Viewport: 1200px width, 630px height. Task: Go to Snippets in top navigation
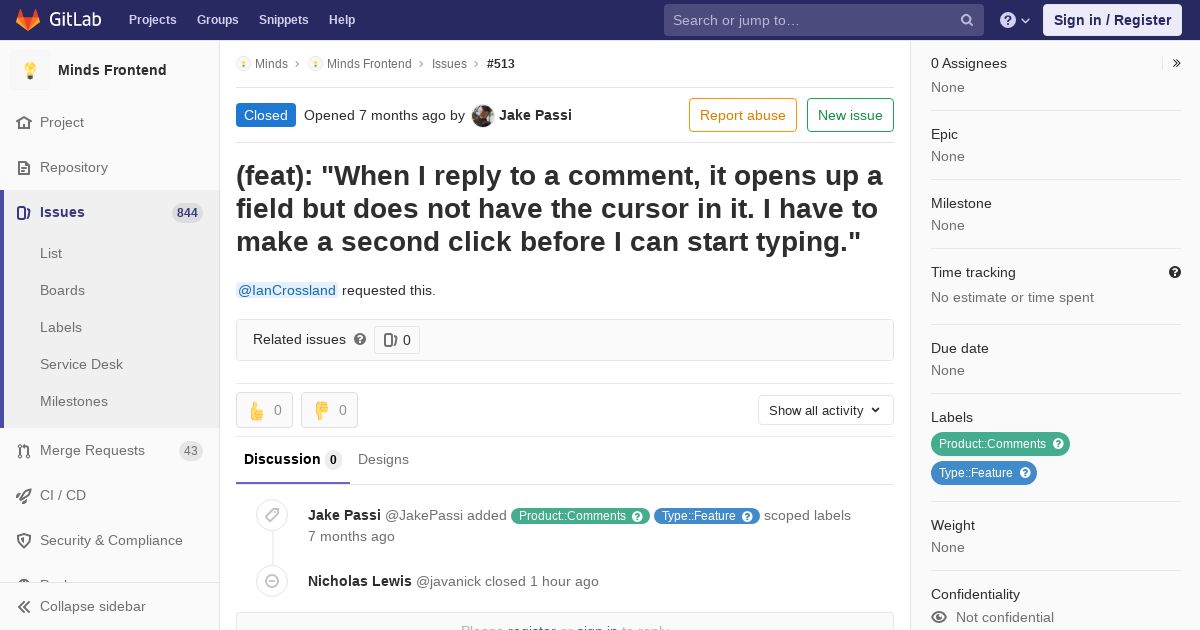coord(283,20)
